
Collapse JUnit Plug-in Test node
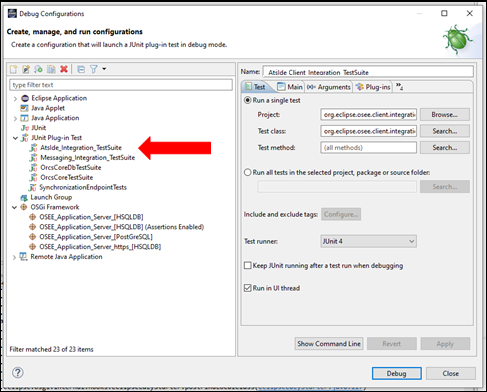[x=15, y=138]
